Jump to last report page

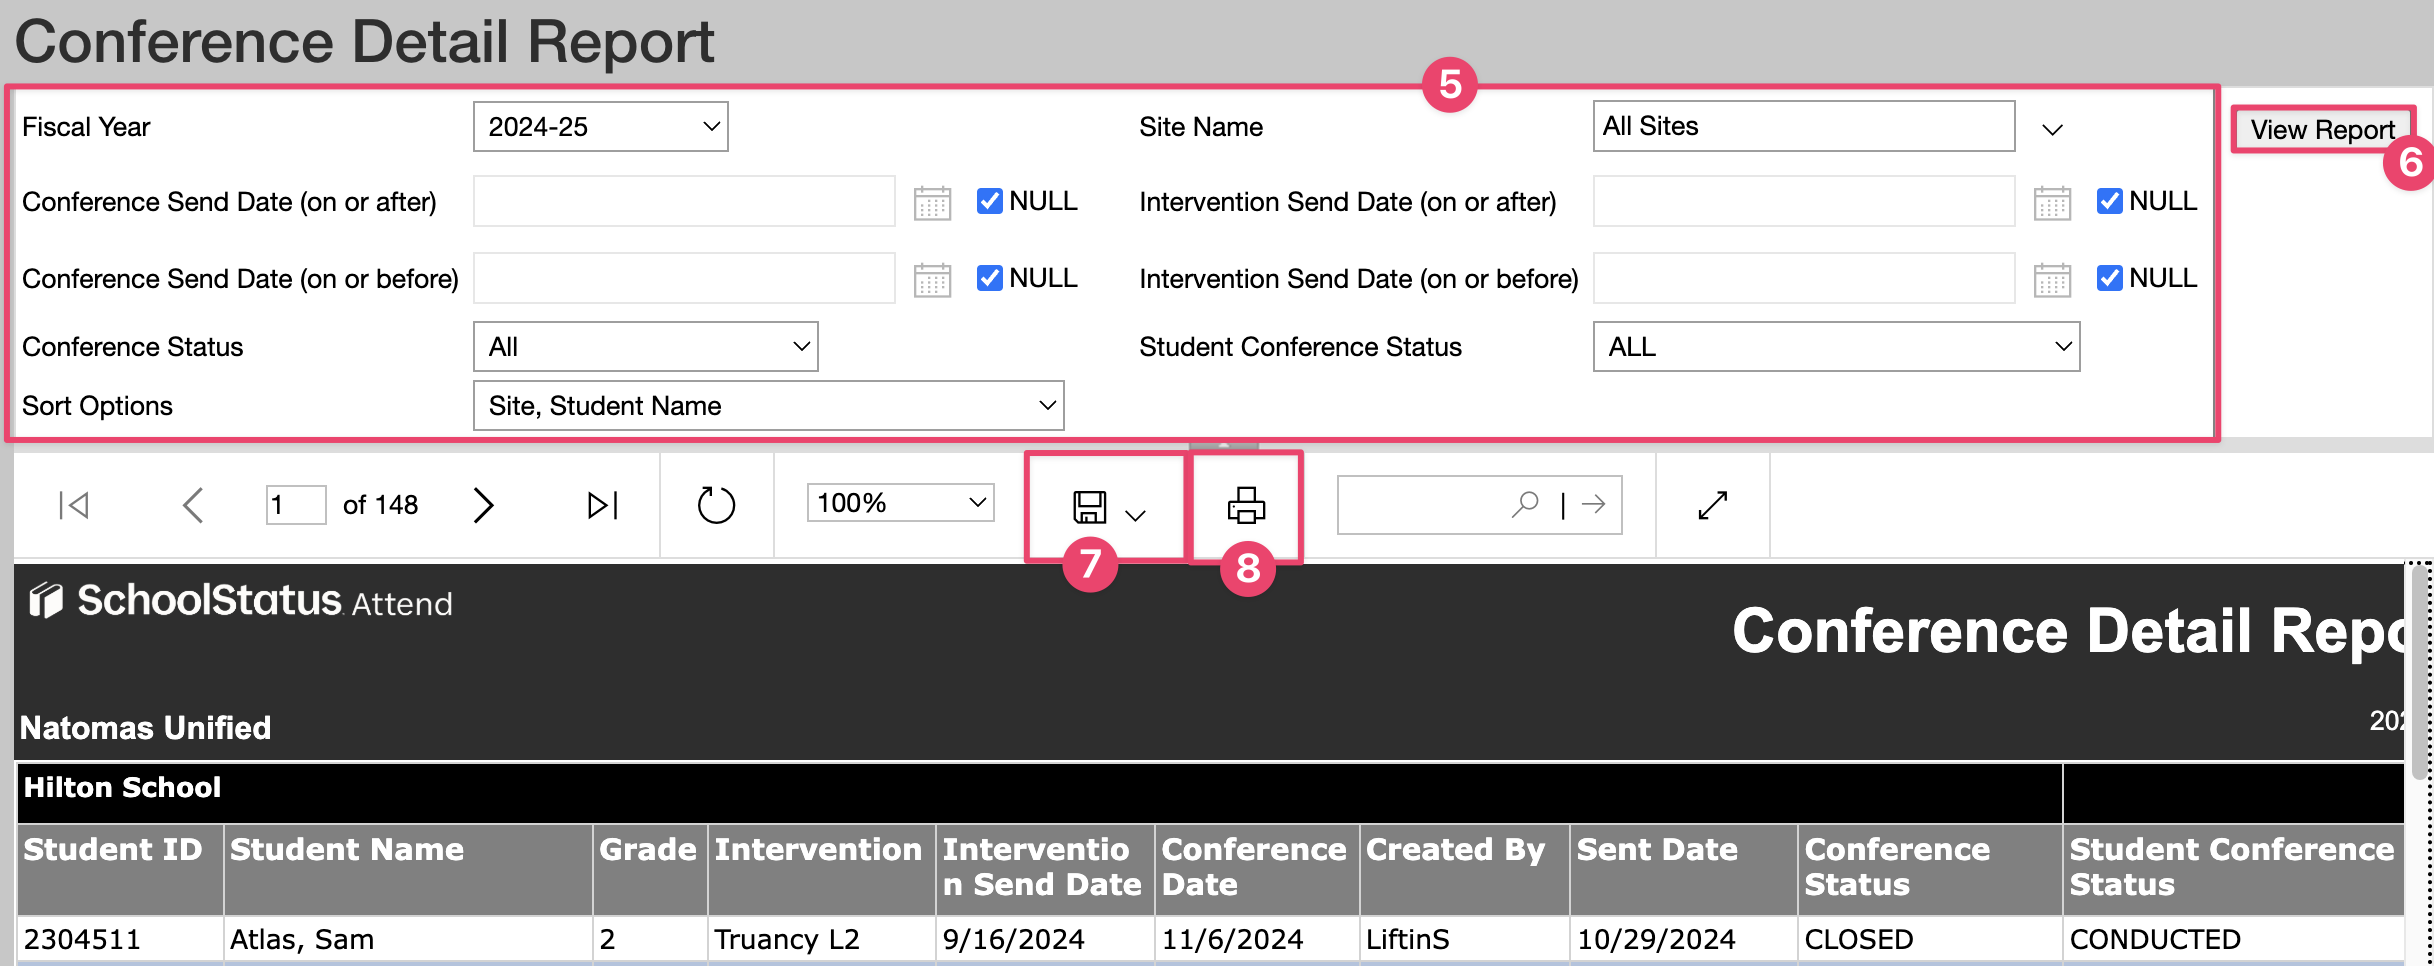[x=603, y=505]
